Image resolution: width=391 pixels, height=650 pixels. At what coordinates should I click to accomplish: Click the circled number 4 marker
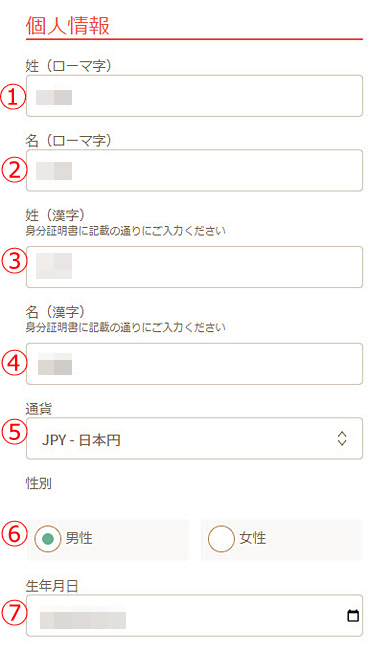[x=14, y=363]
